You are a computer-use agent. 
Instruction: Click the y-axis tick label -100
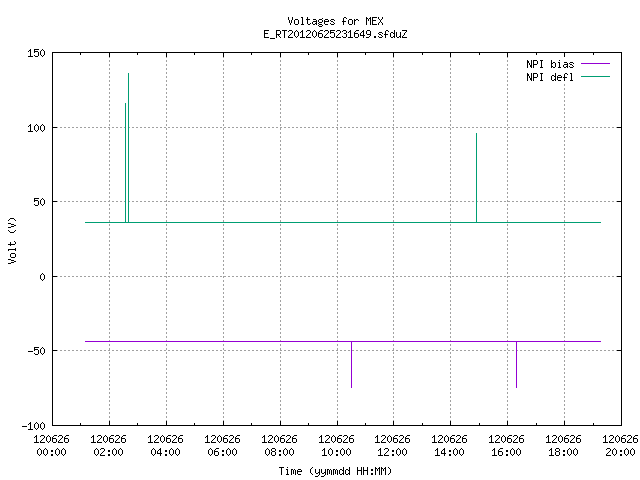coord(33,426)
